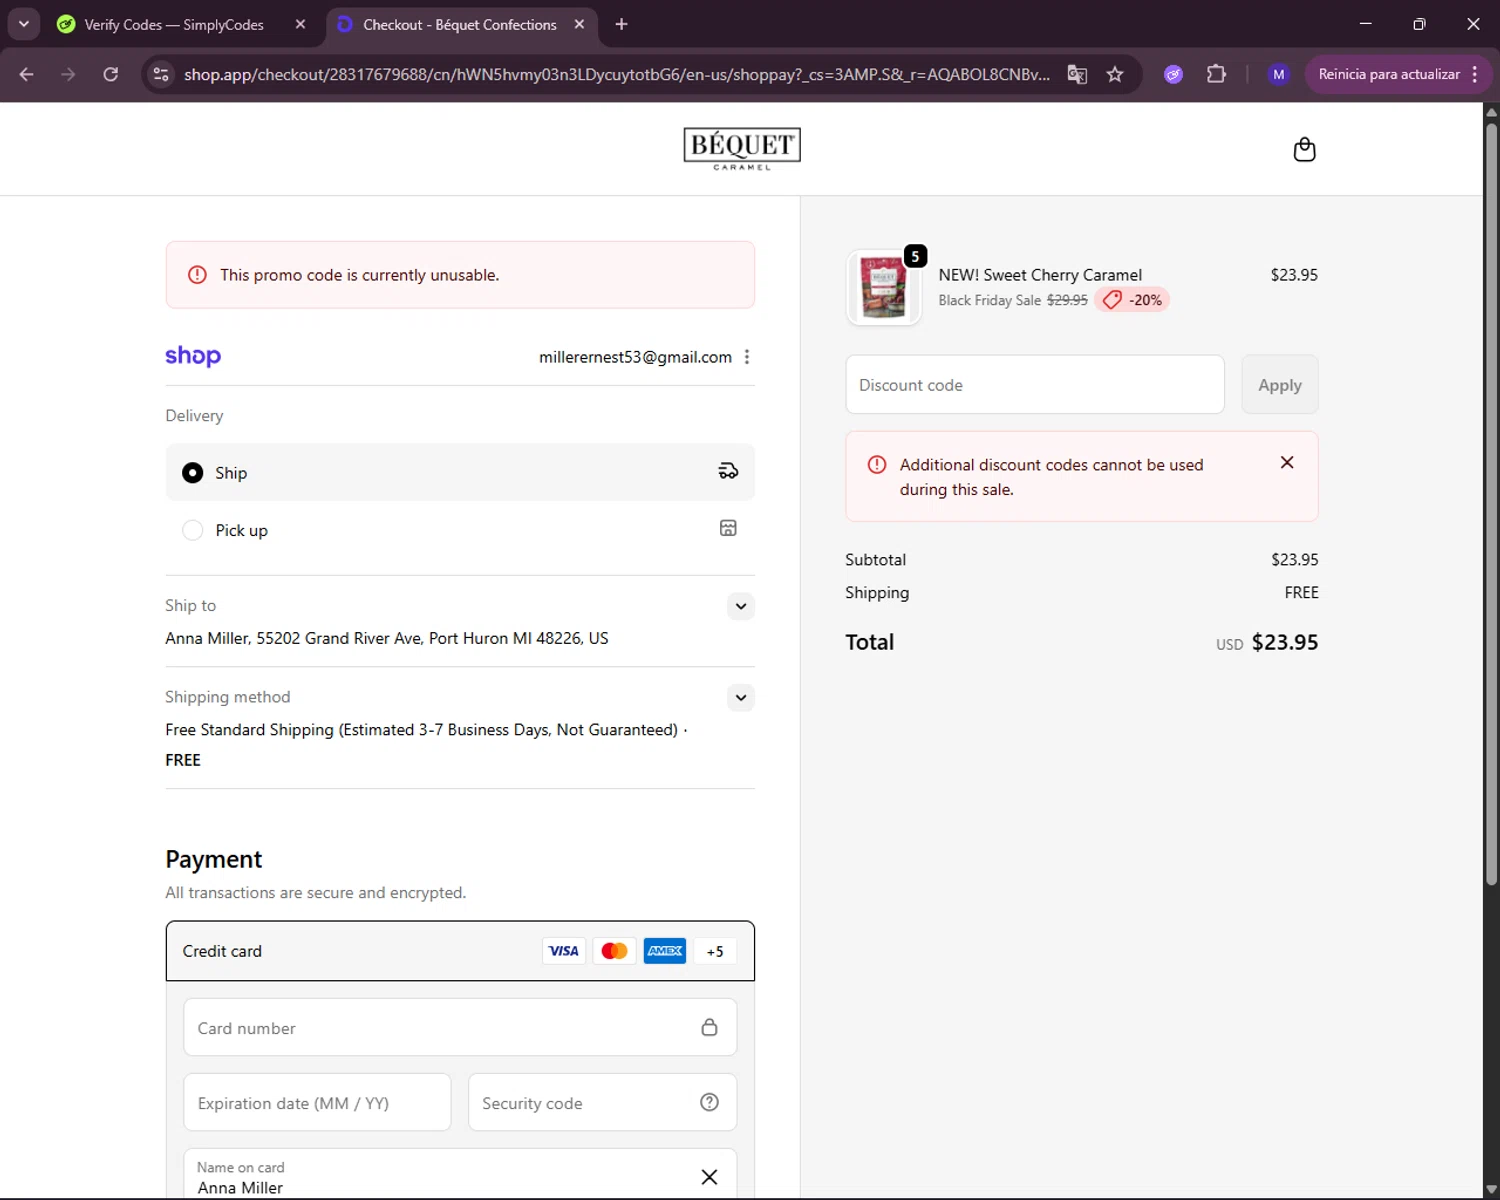
Task: Click the shipping truck icon
Action: pyautogui.click(x=728, y=471)
